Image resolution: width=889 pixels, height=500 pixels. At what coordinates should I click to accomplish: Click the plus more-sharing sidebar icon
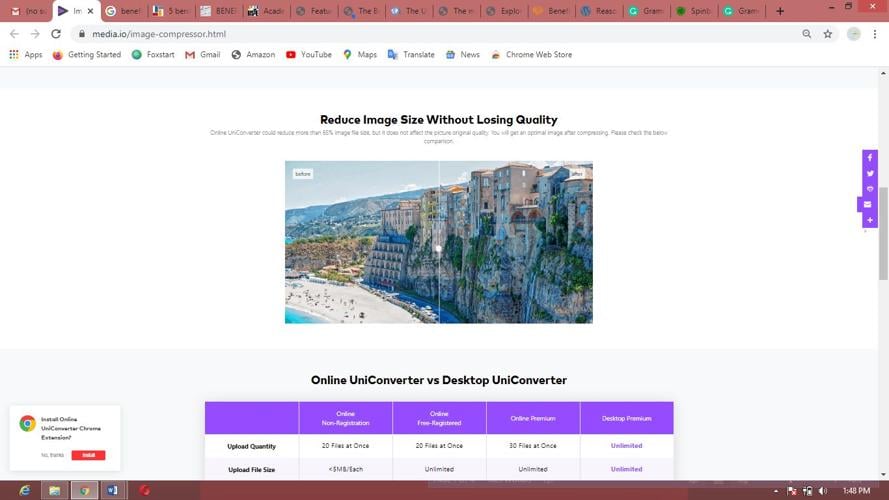[x=870, y=220]
